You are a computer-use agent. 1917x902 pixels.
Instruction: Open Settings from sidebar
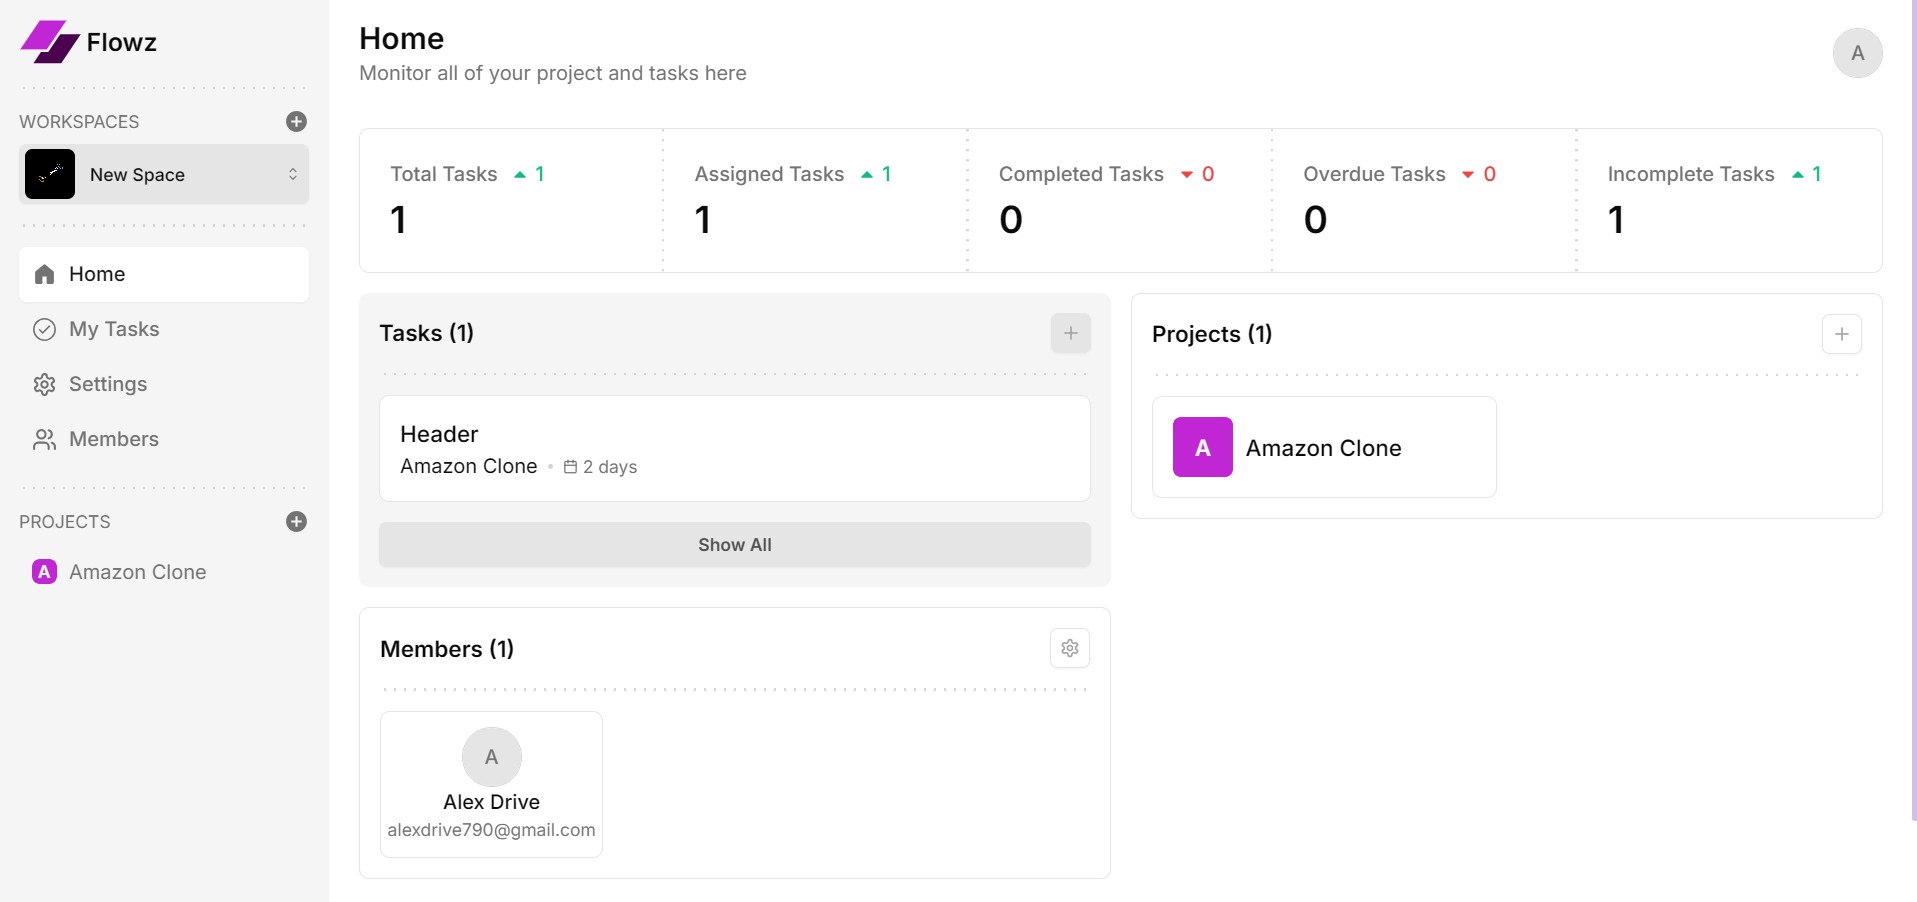click(108, 384)
